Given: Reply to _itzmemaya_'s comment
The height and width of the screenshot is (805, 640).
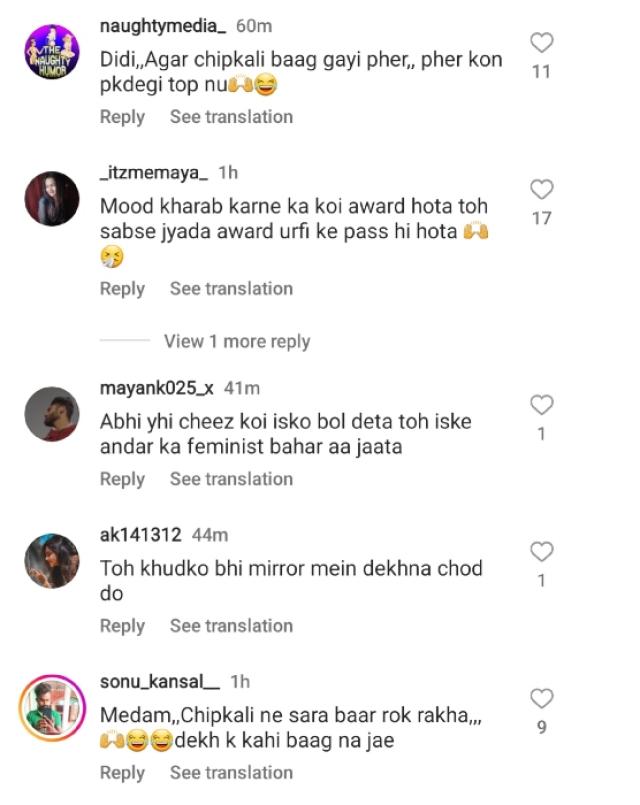Looking at the screenshot, I should (x=122, y=289).
